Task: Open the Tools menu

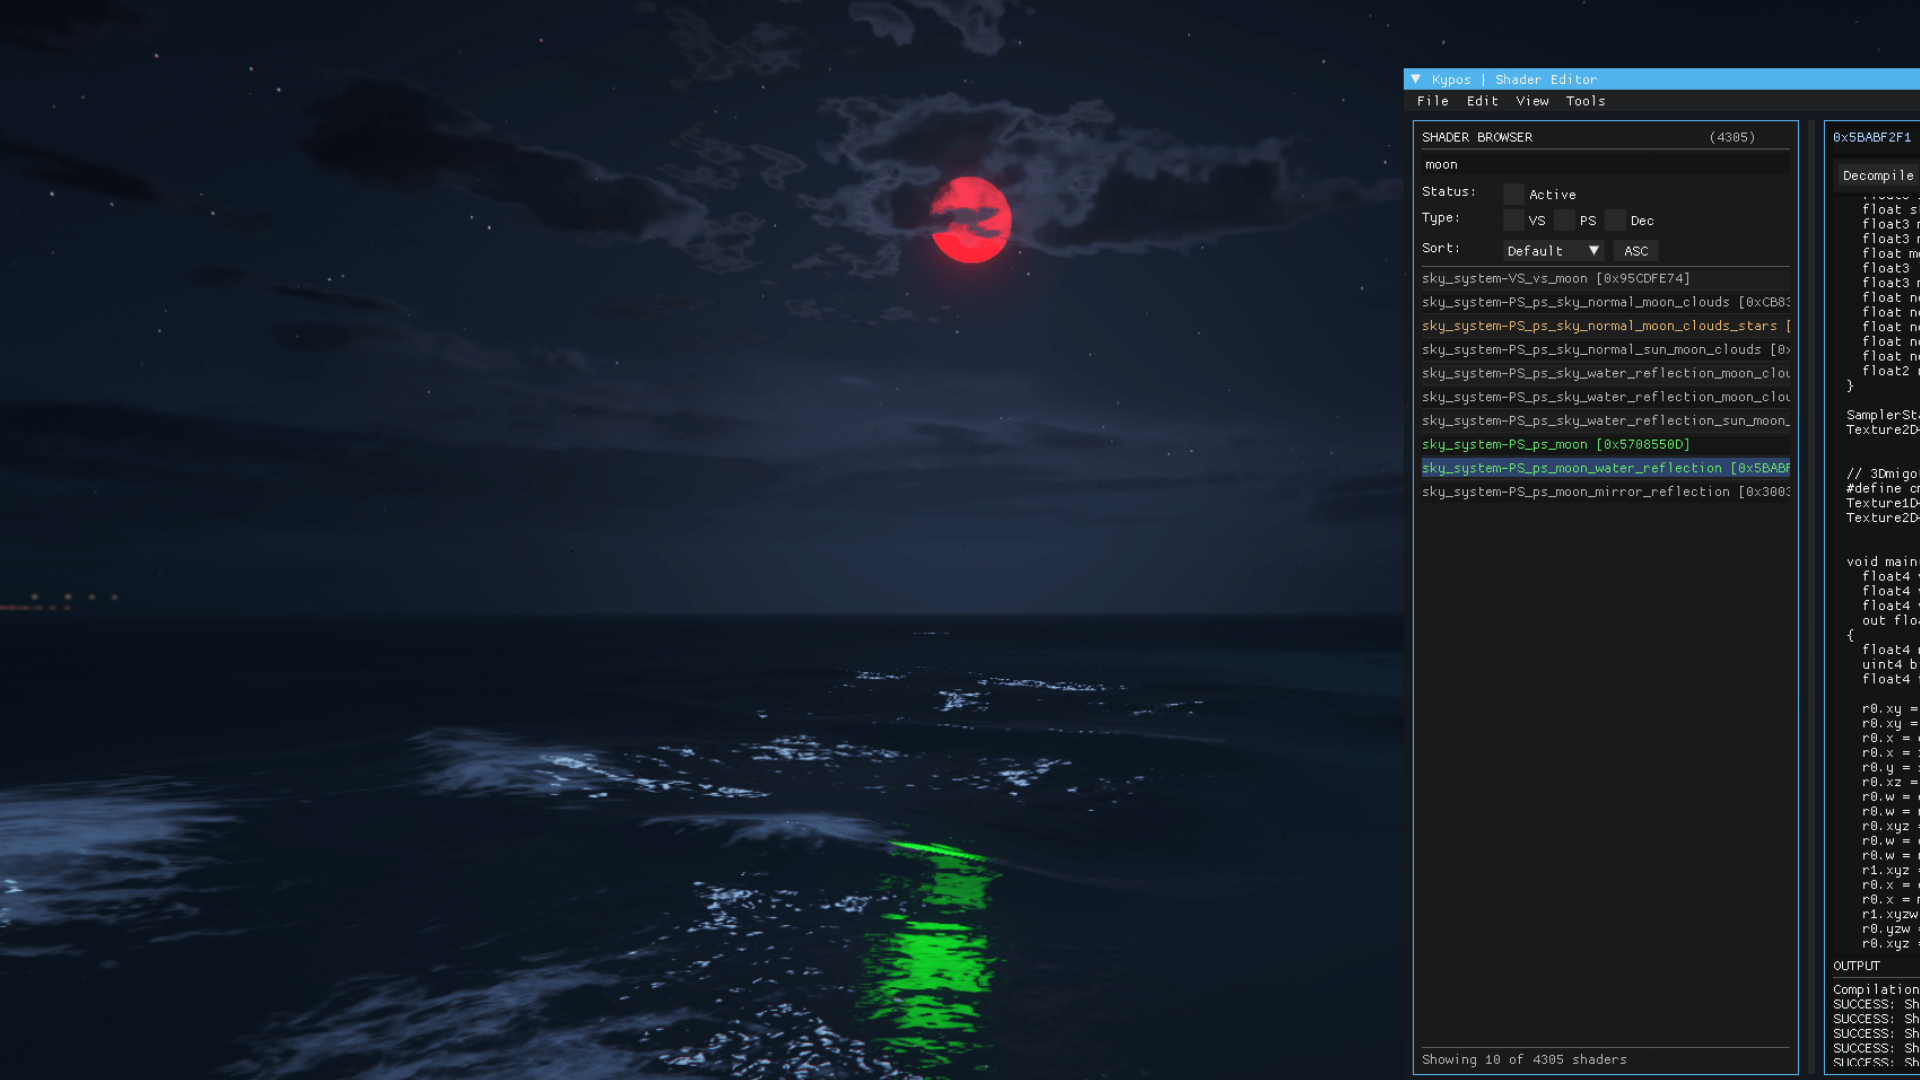Action: click(x=1585, y=101)
